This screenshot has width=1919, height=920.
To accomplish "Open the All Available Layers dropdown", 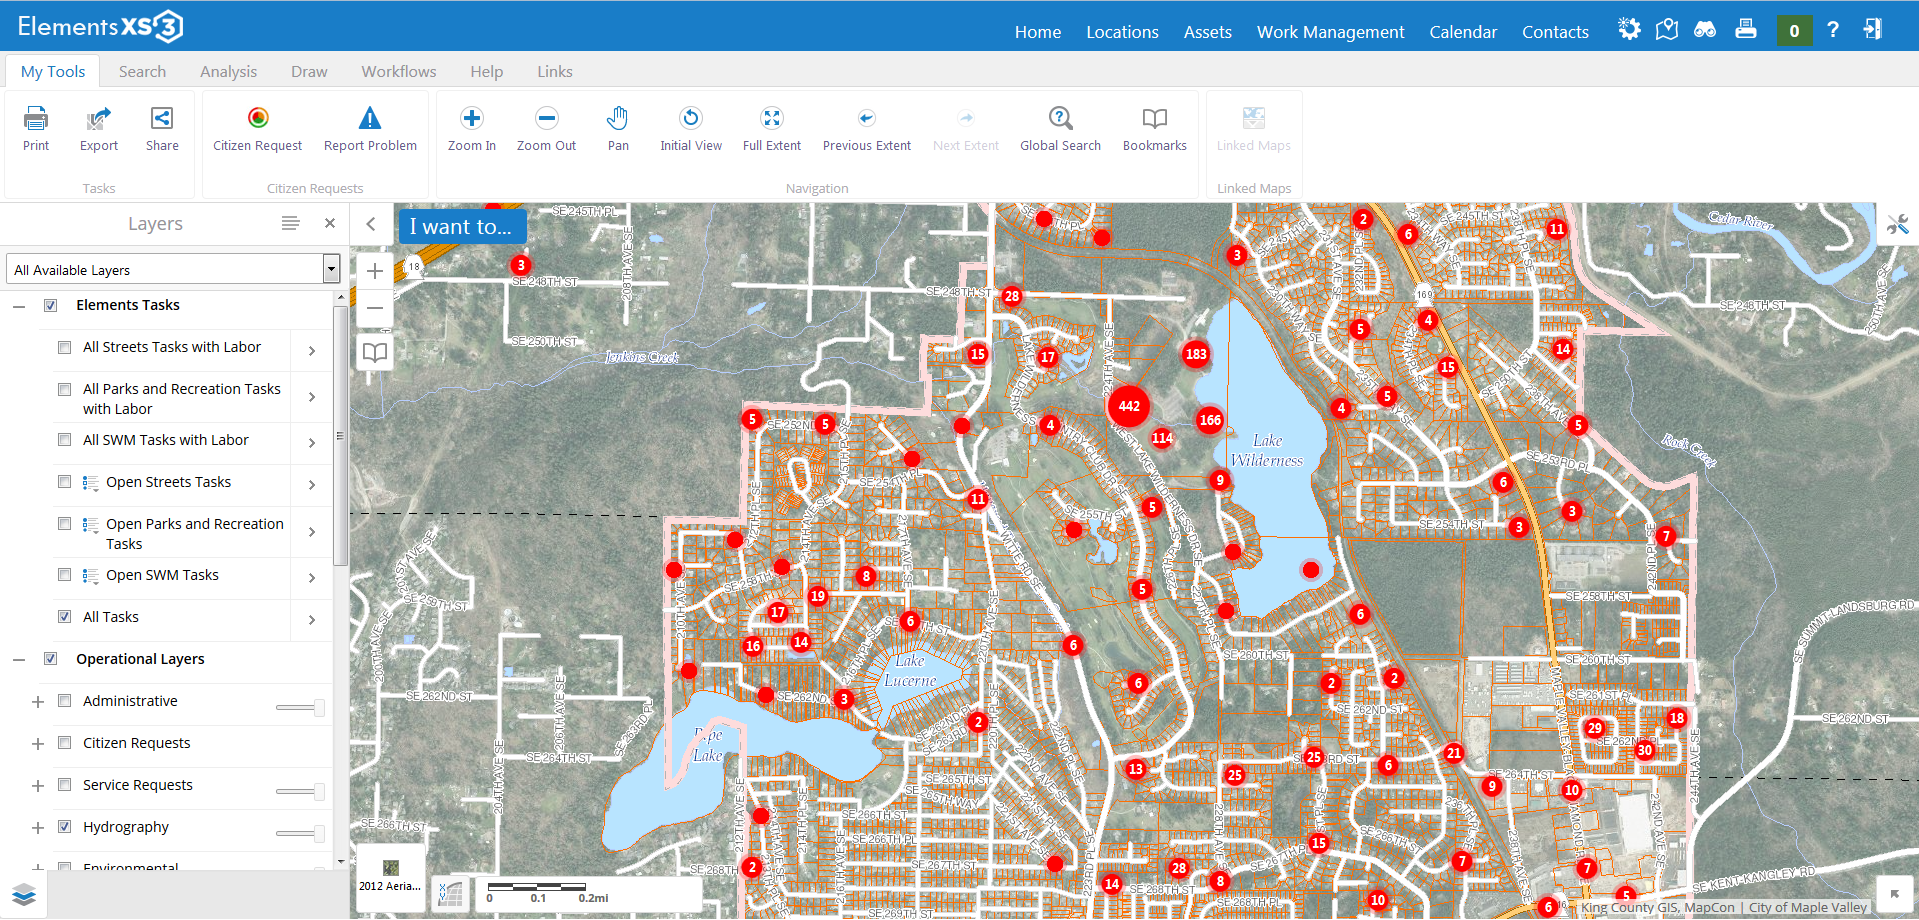I will (330, 269).
